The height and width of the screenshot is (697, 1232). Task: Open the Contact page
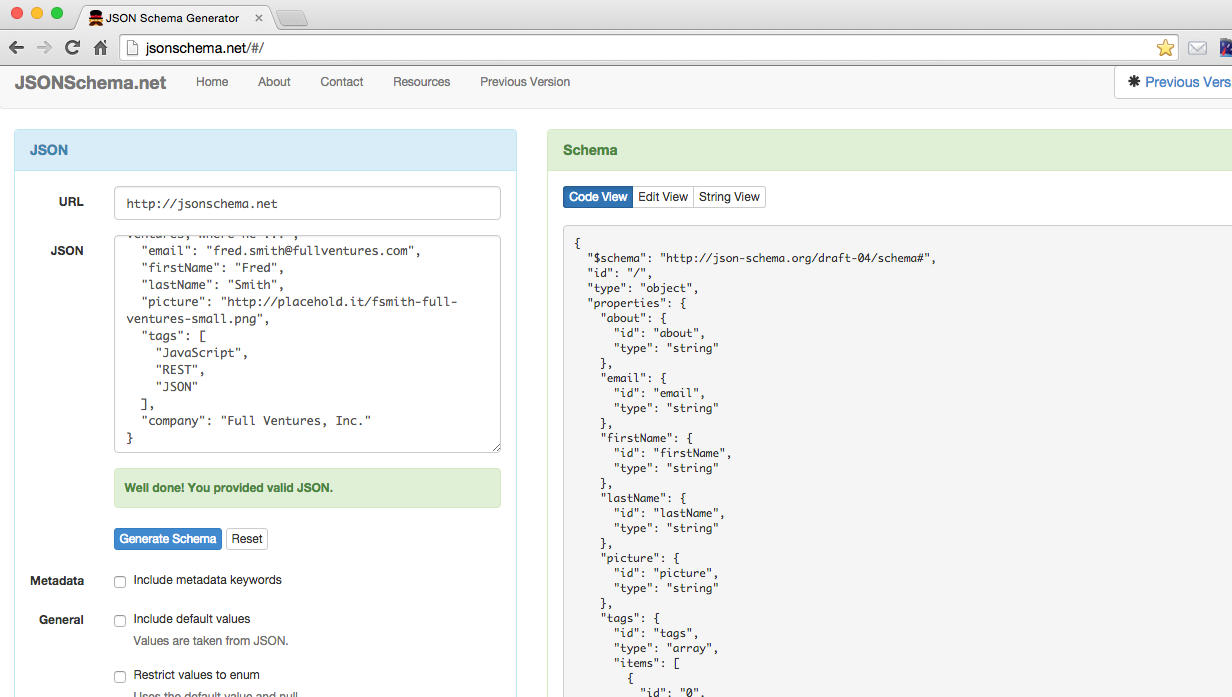(341, 82)
